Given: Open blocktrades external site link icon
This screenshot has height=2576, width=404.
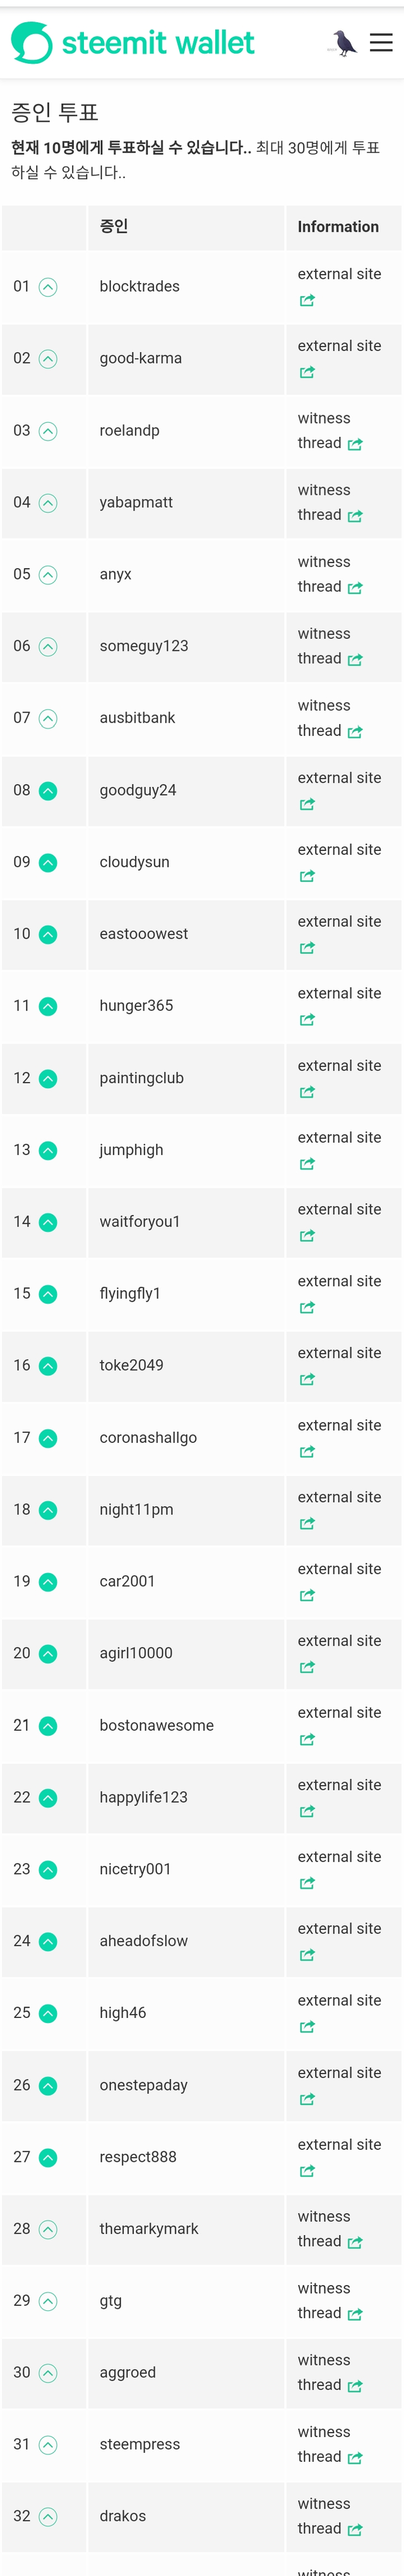Looking at the screenshot, I should [x=307, y=300].
